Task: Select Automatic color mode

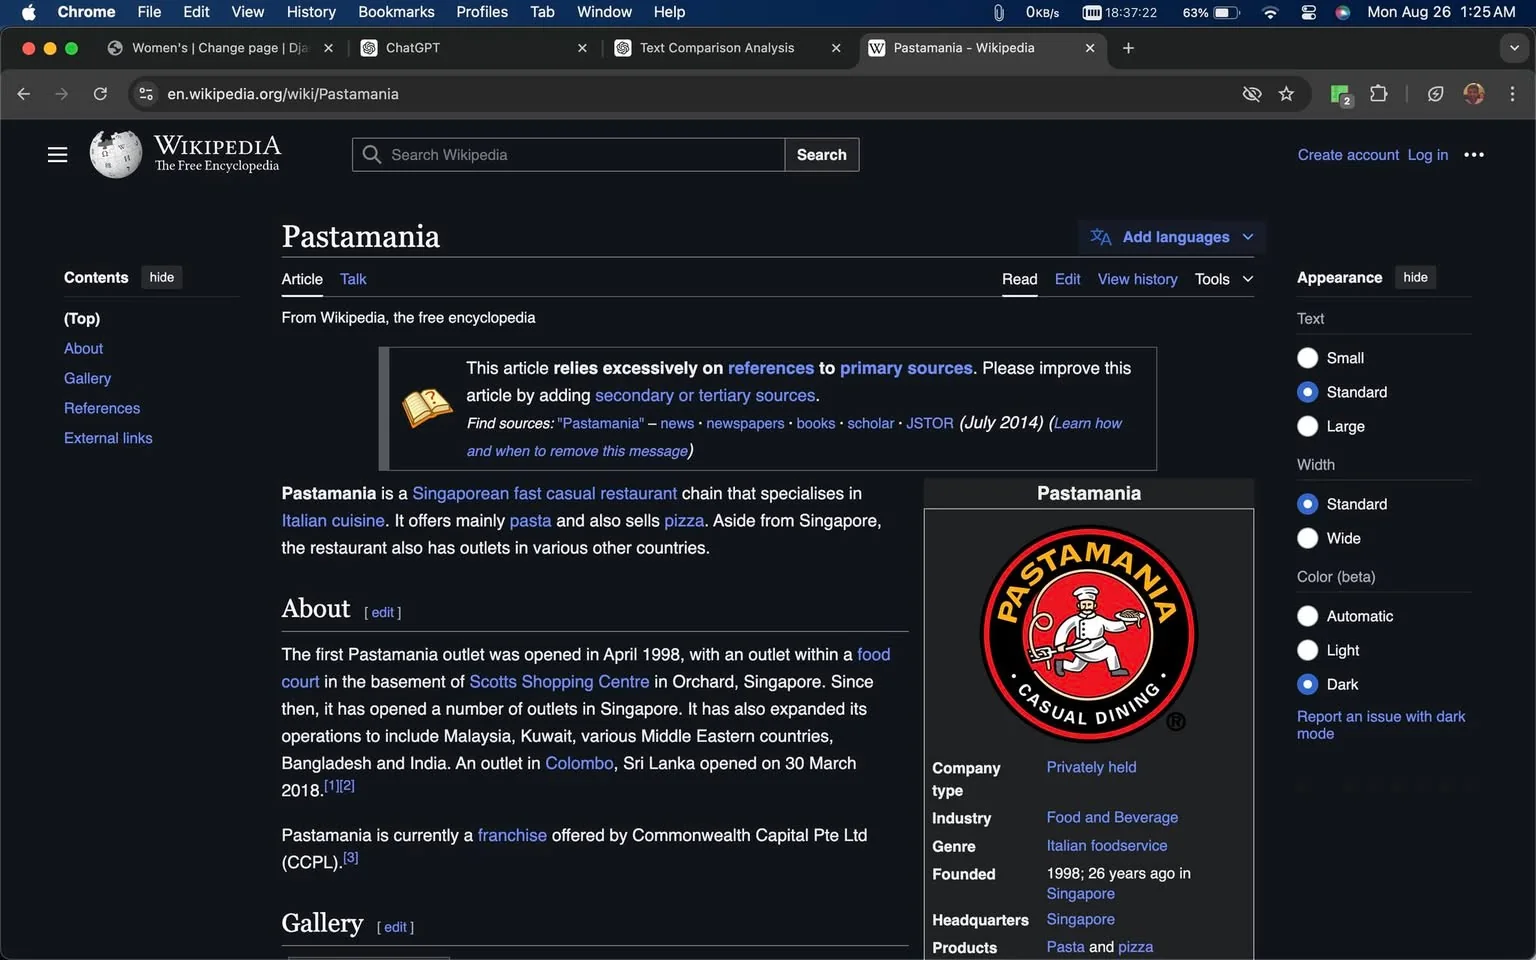Action: coord(1307,615)
